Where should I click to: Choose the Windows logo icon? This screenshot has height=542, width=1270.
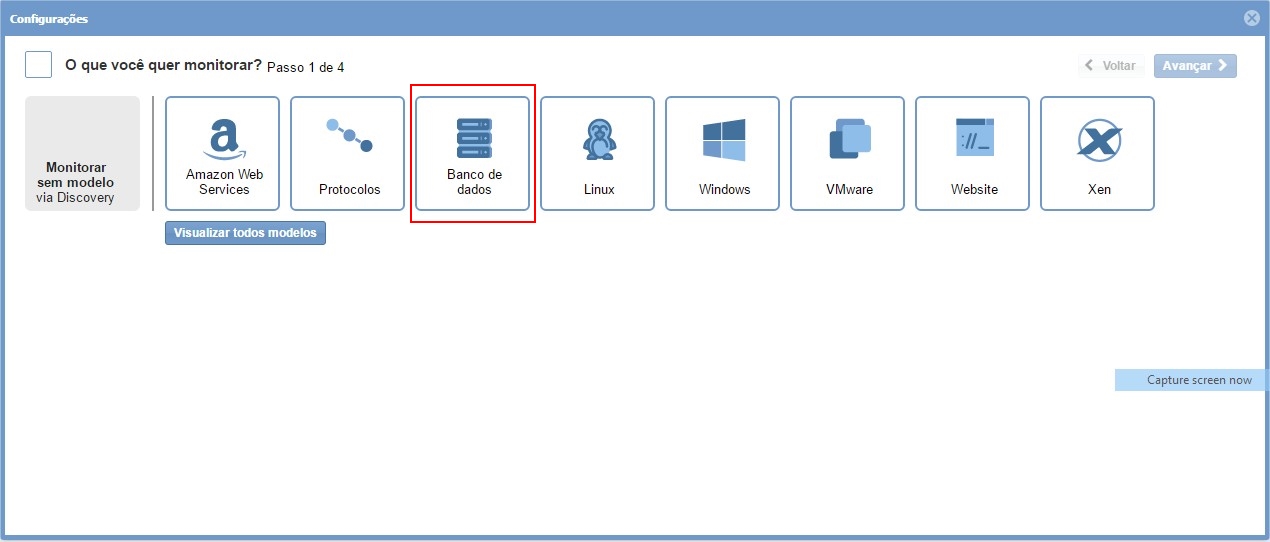[x=724, y=139]
